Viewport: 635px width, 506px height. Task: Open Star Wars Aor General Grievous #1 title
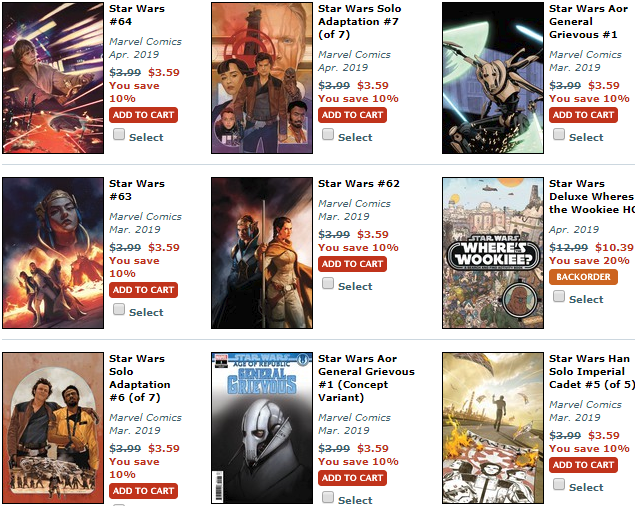pyautogui.click(x=588, y=21)
